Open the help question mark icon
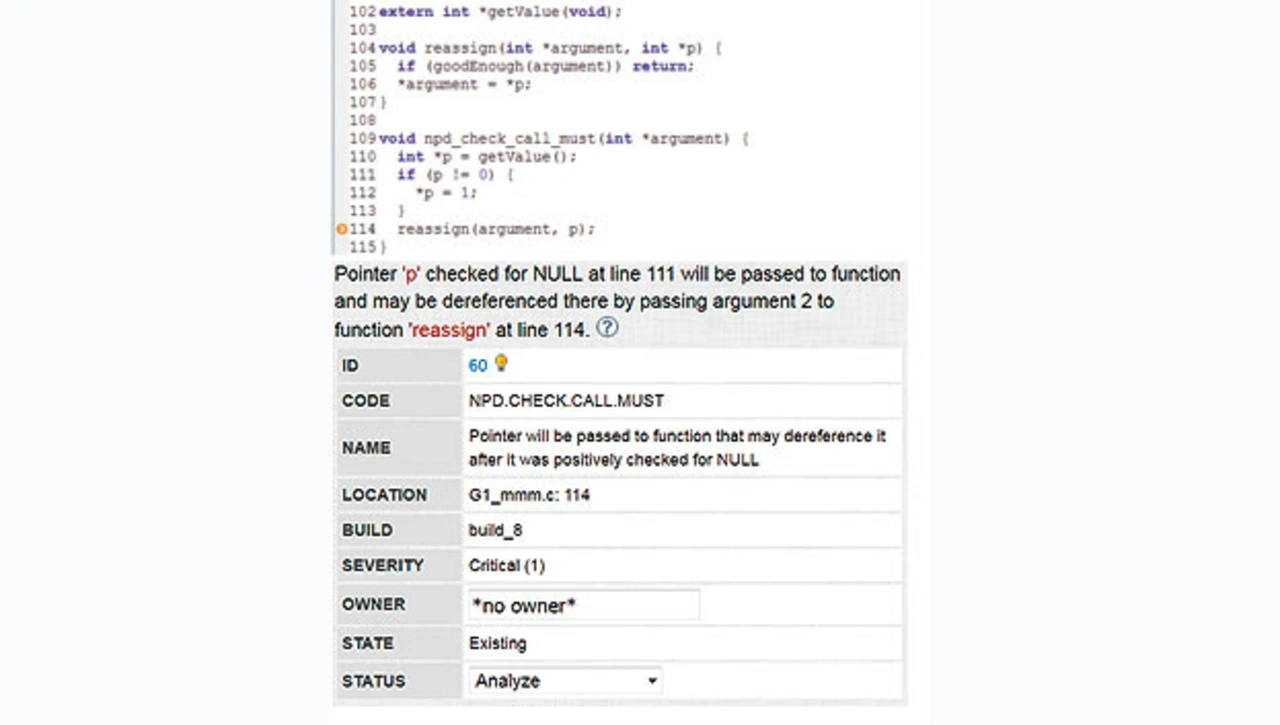Viewport: 1280px width, 725px height. [x=607, y=328]
